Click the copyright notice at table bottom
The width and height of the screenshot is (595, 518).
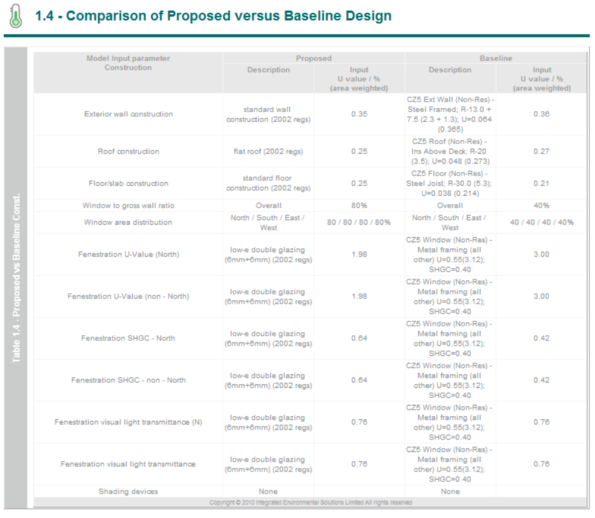pos(310,502)
